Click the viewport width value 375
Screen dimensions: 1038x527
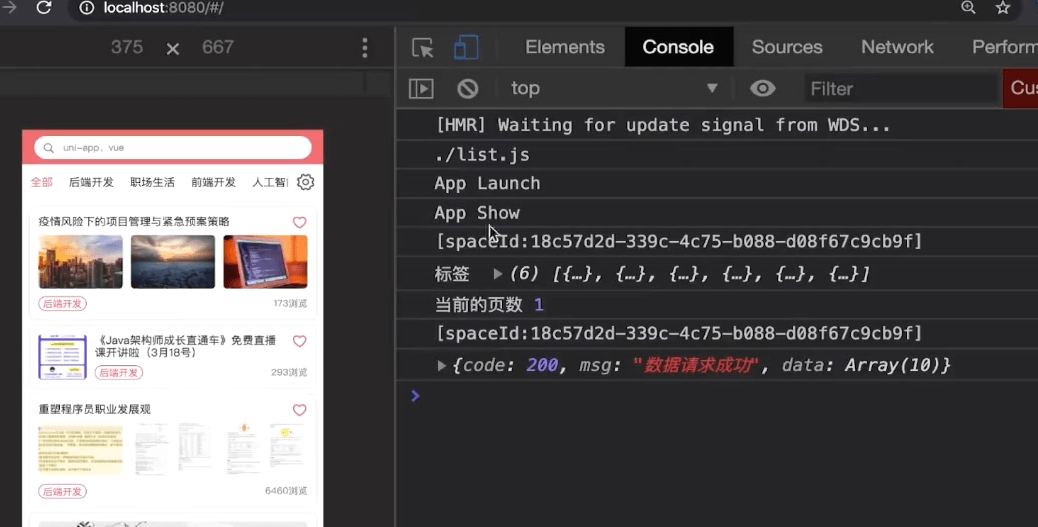127,47
